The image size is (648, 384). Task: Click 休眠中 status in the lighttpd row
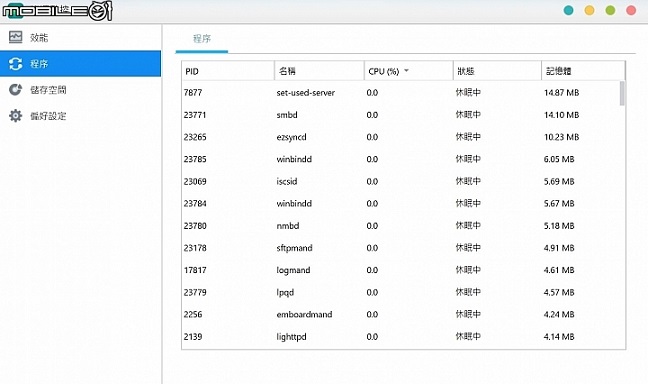coord(468,336)
